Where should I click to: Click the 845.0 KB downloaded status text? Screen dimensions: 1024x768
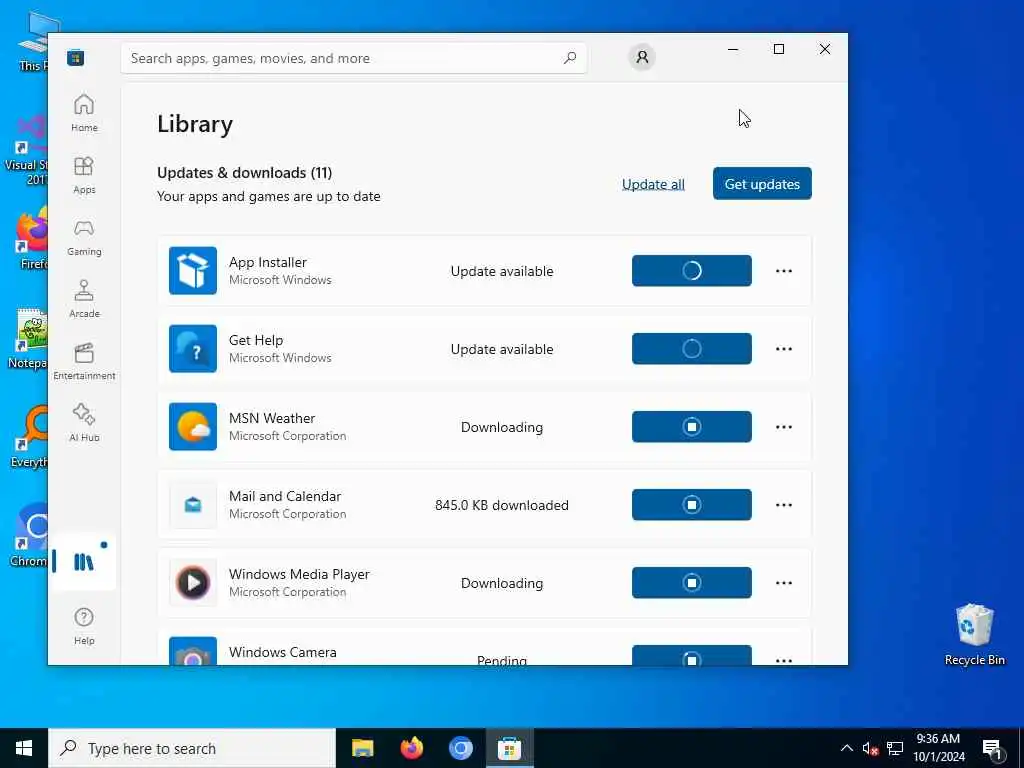tap(502, 505)
